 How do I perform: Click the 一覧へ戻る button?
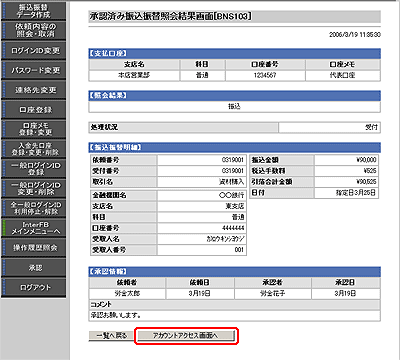point(111,336)
